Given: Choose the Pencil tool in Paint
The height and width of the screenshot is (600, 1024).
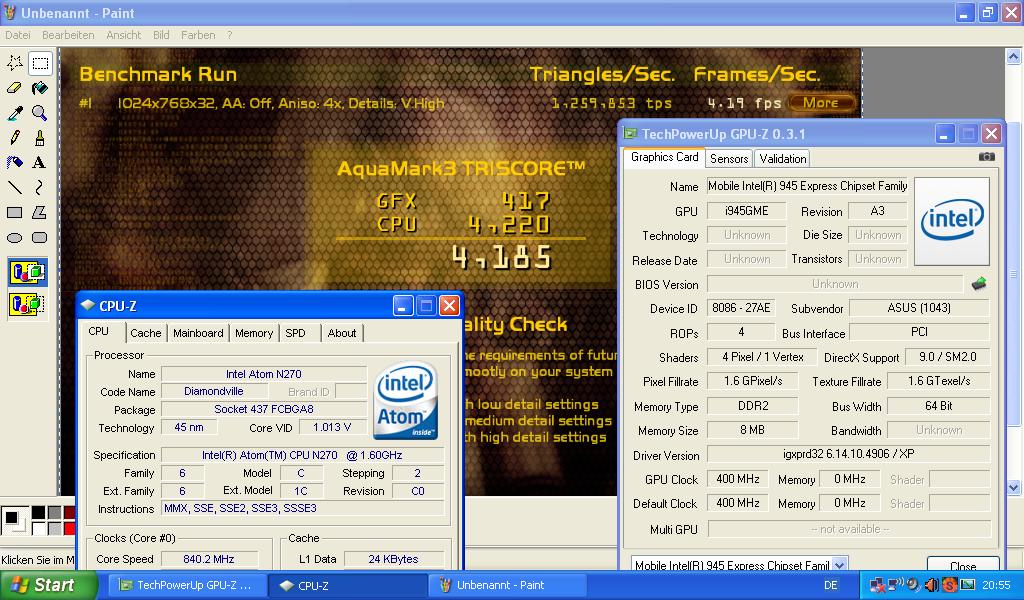Looking at the screenshot, I should pyautogui.click(x=14, y=138).
